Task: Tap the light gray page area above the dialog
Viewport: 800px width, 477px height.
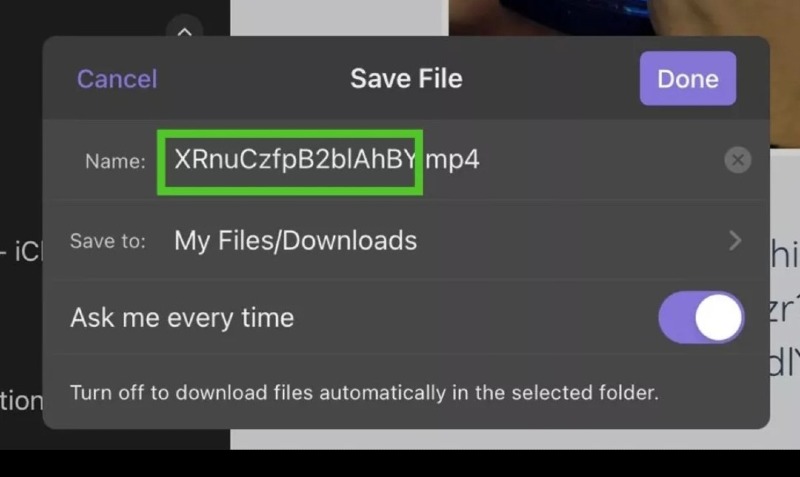Action: 339,17
